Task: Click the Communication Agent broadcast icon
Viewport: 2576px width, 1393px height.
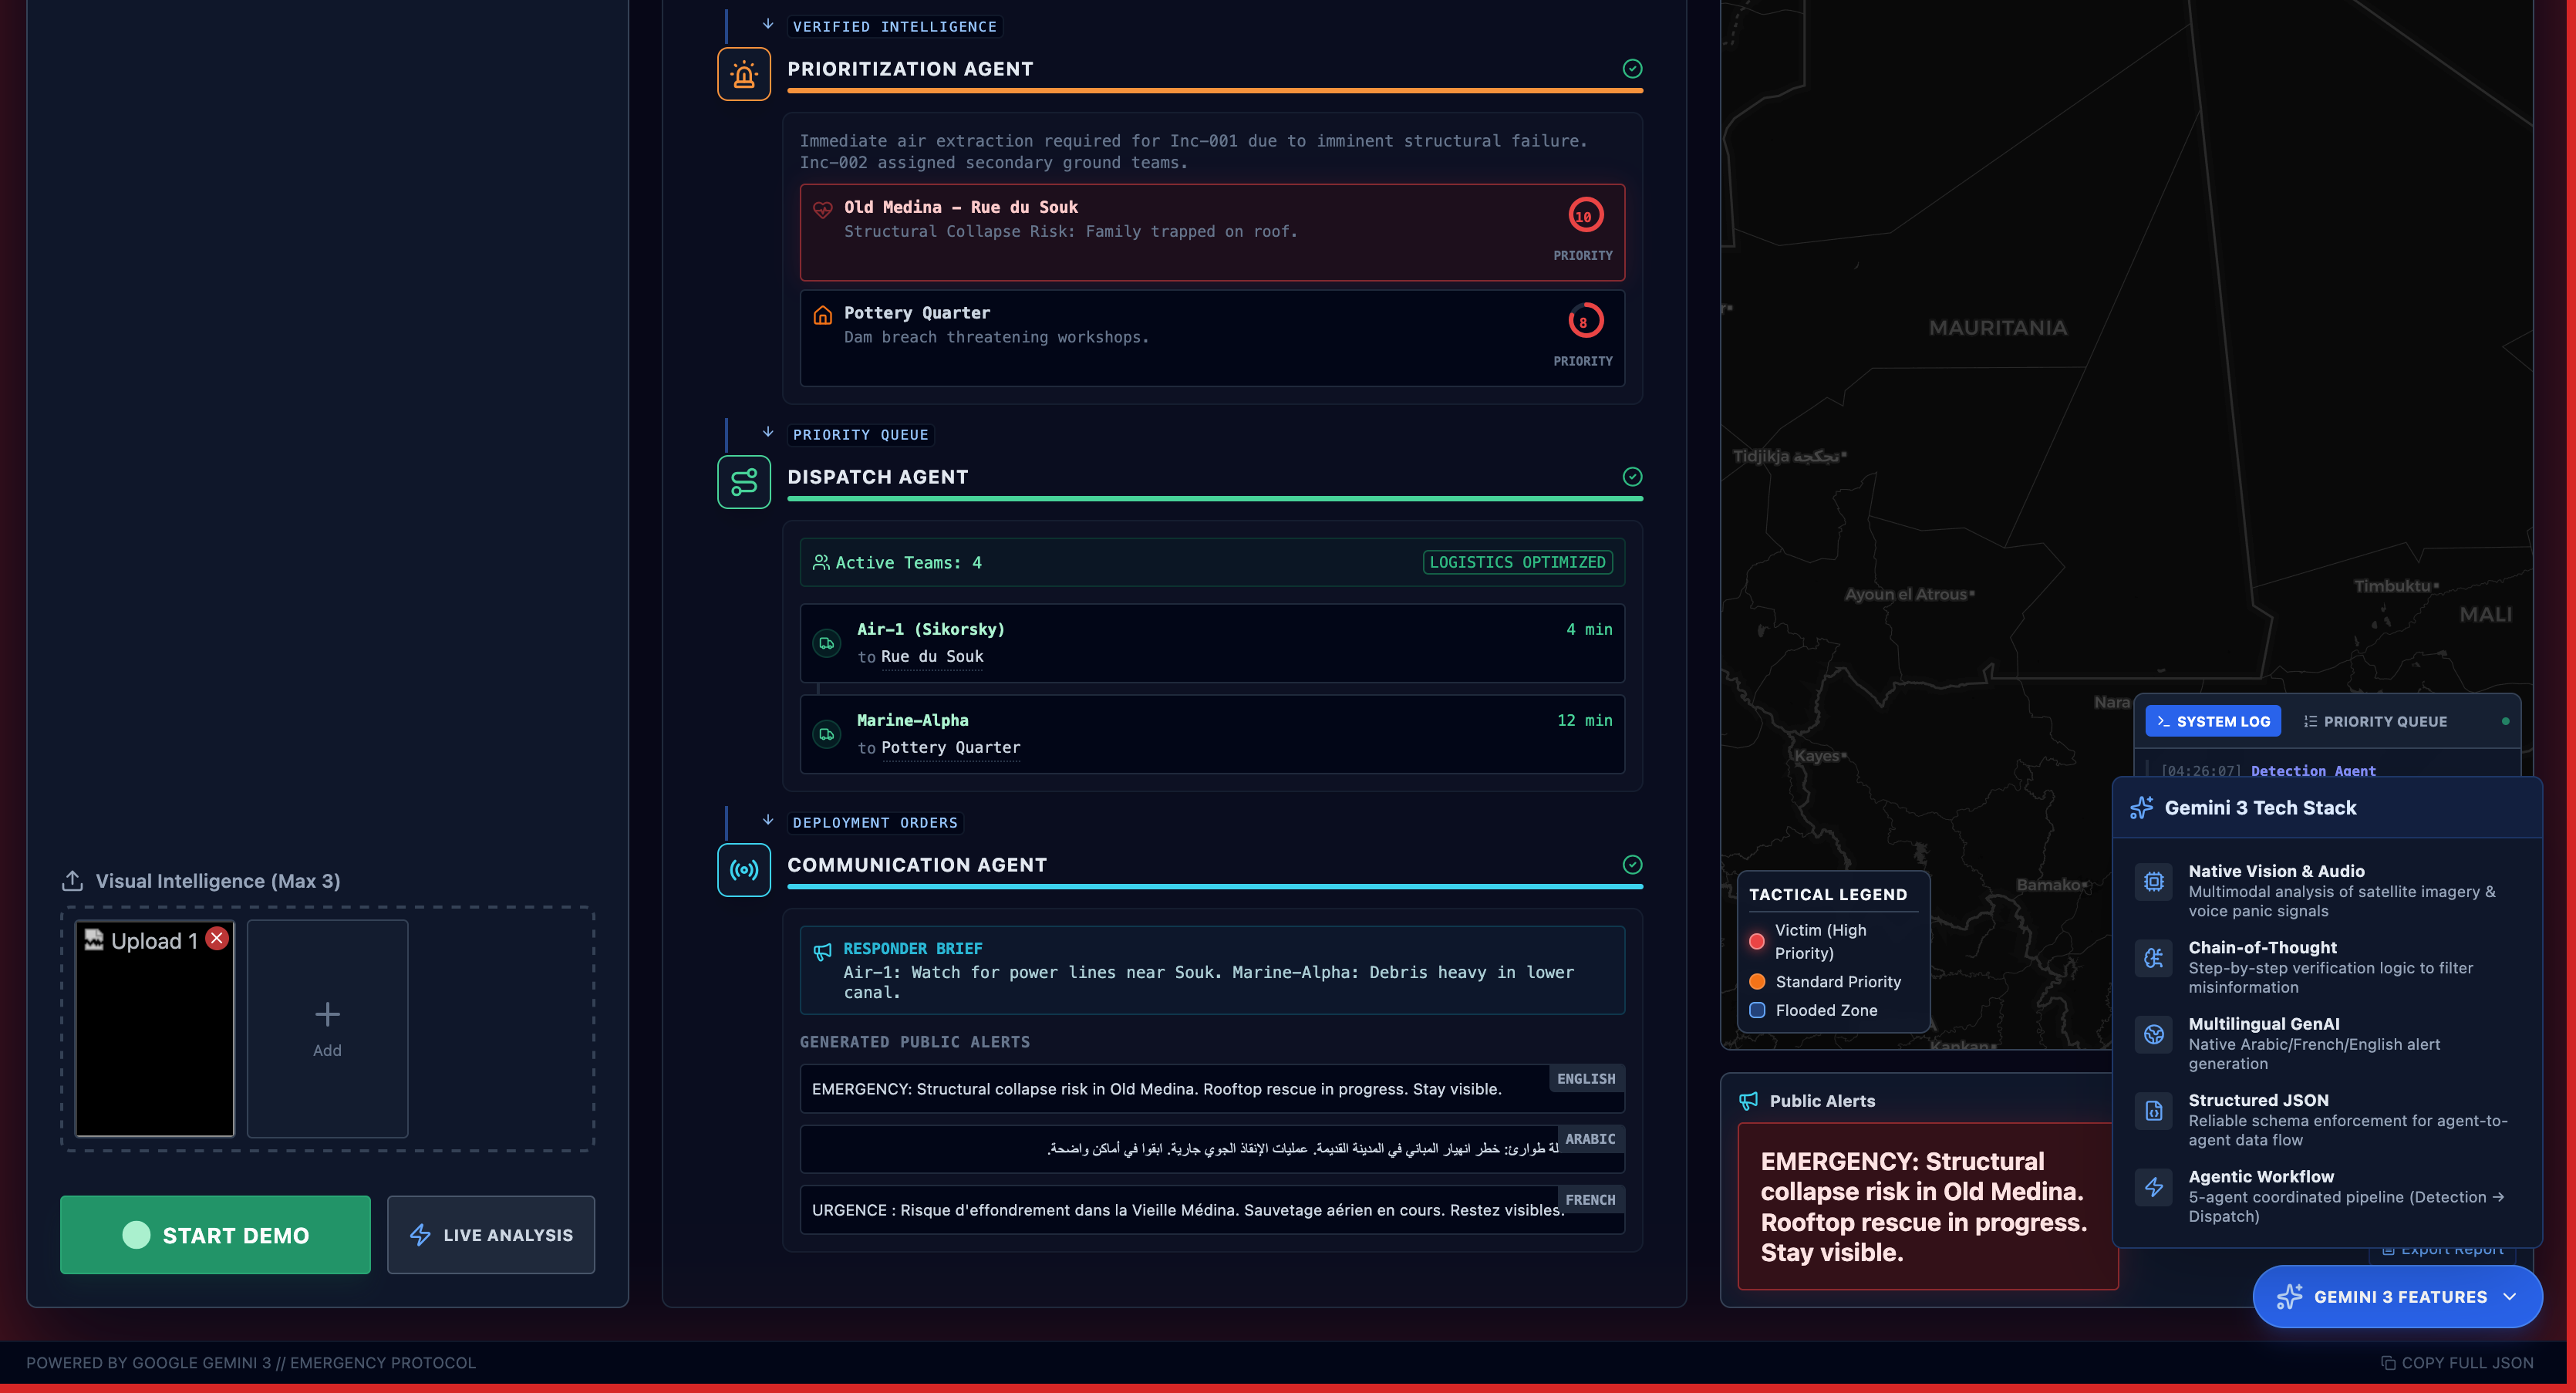Action: (x=743, y=870)
